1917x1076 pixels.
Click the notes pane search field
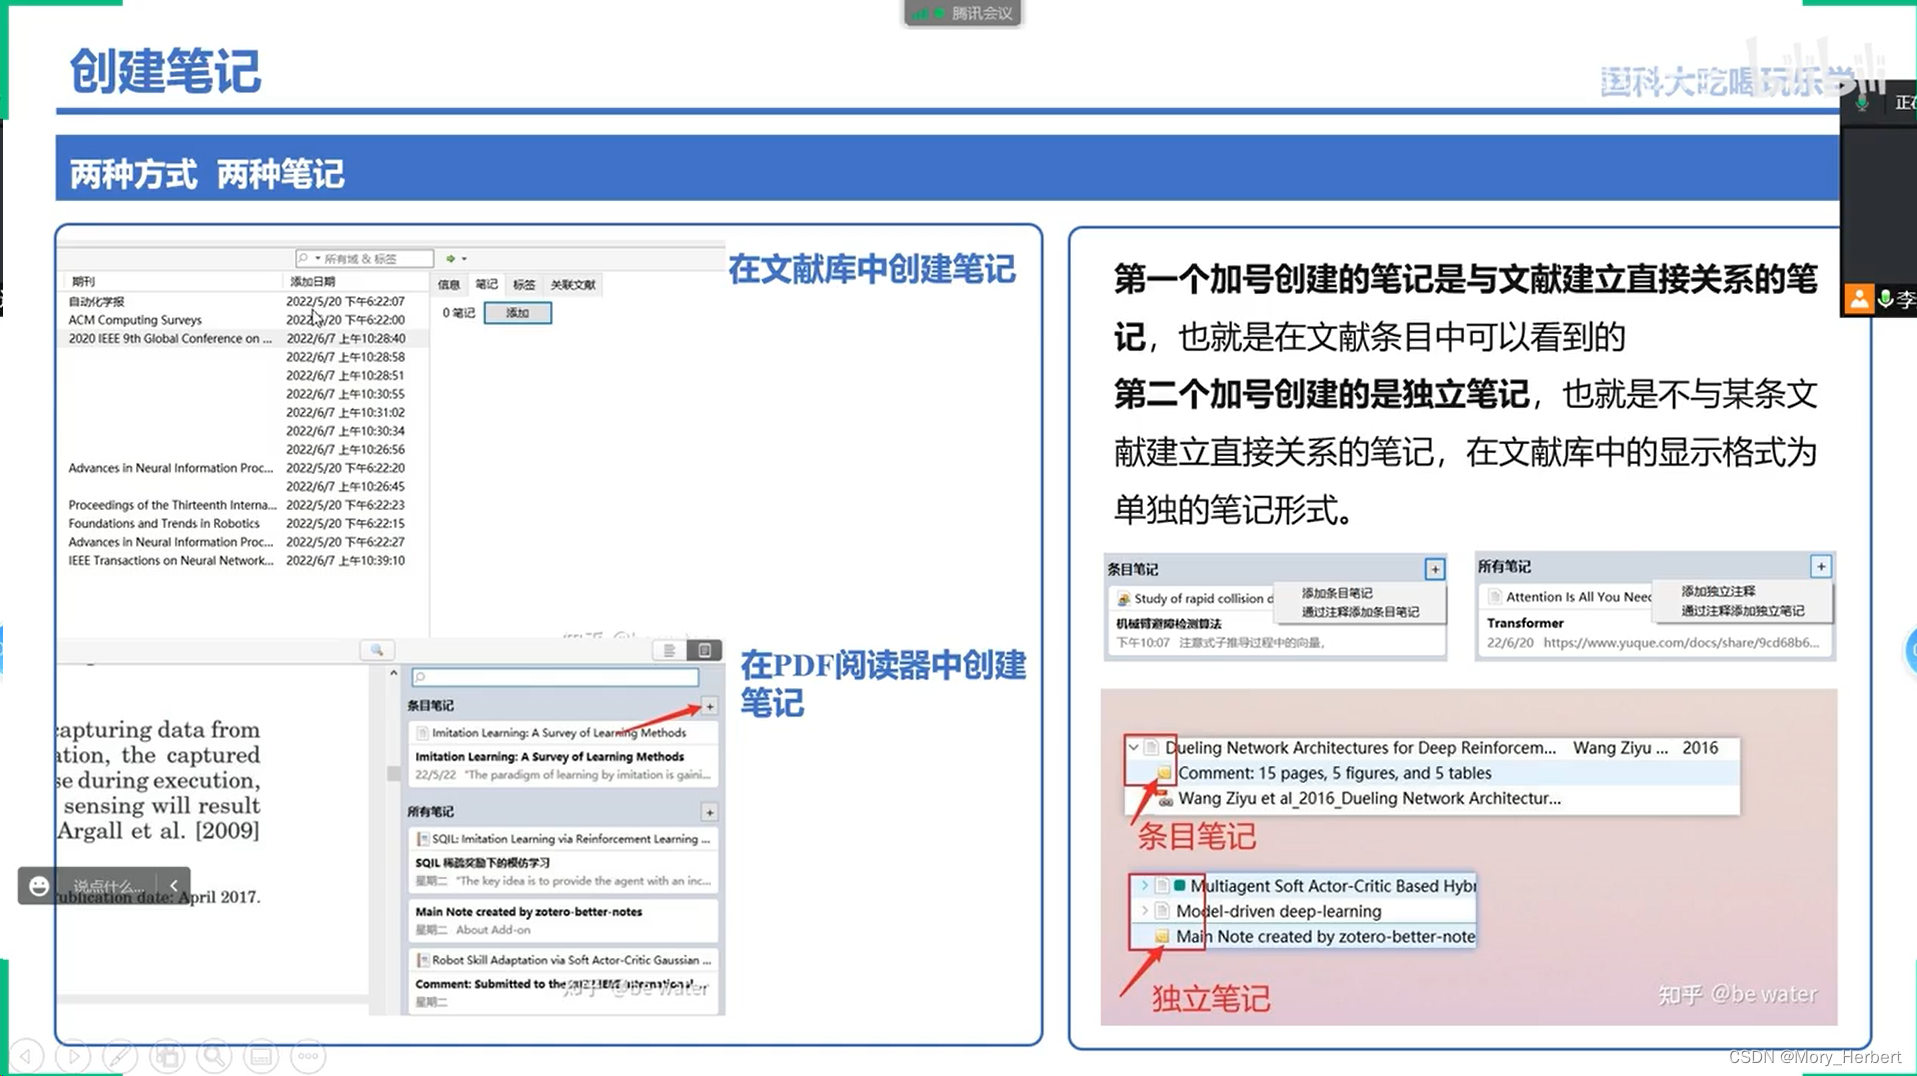click(x=555, y=677)
